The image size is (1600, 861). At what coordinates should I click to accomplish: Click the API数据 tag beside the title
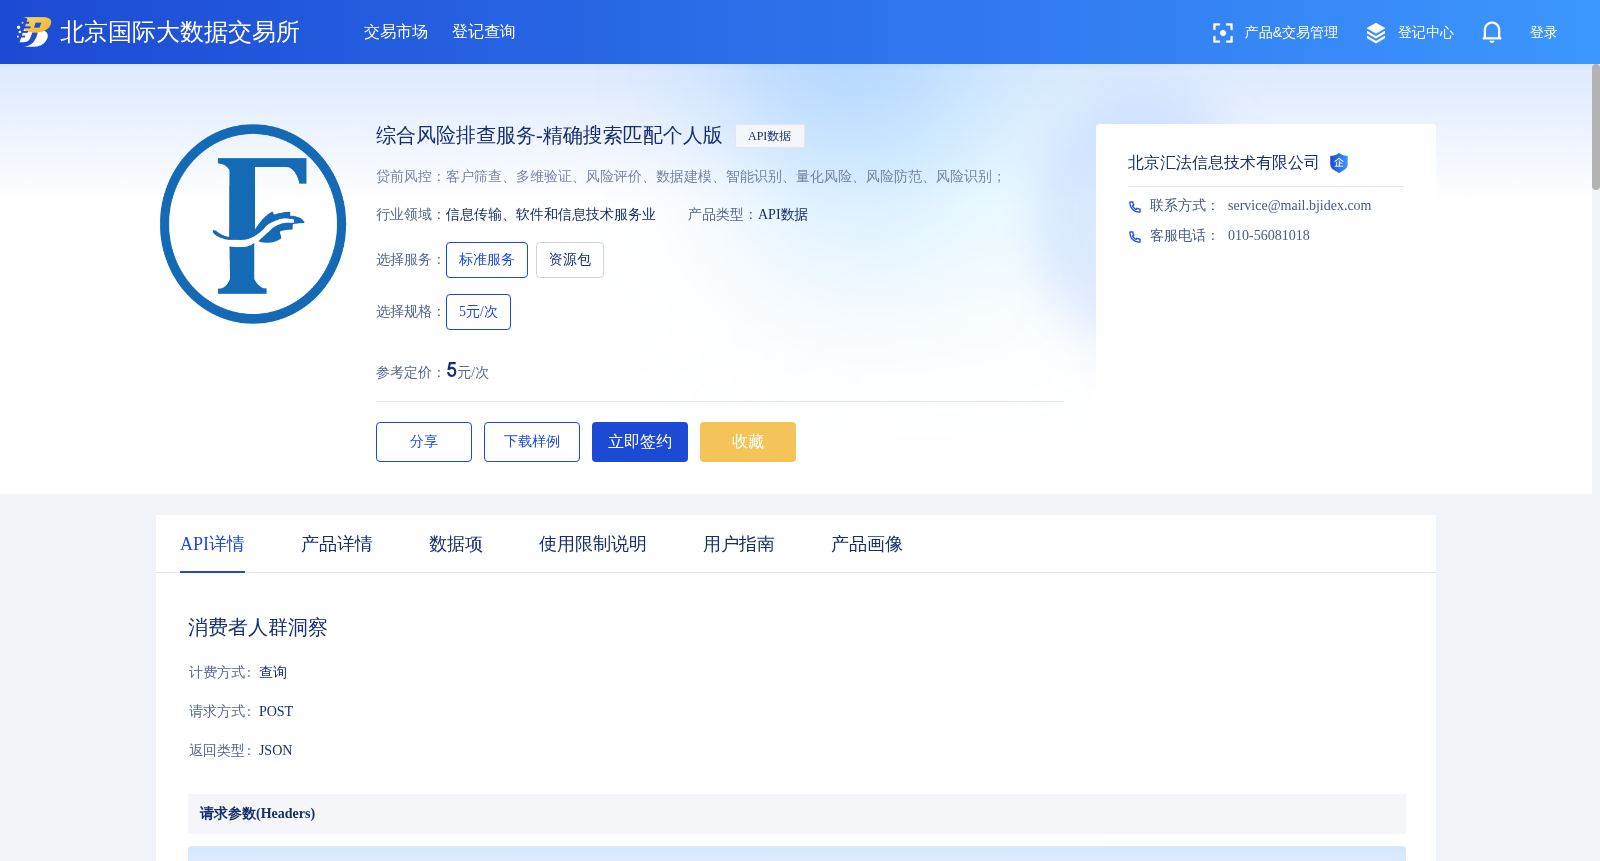point(770,136)
